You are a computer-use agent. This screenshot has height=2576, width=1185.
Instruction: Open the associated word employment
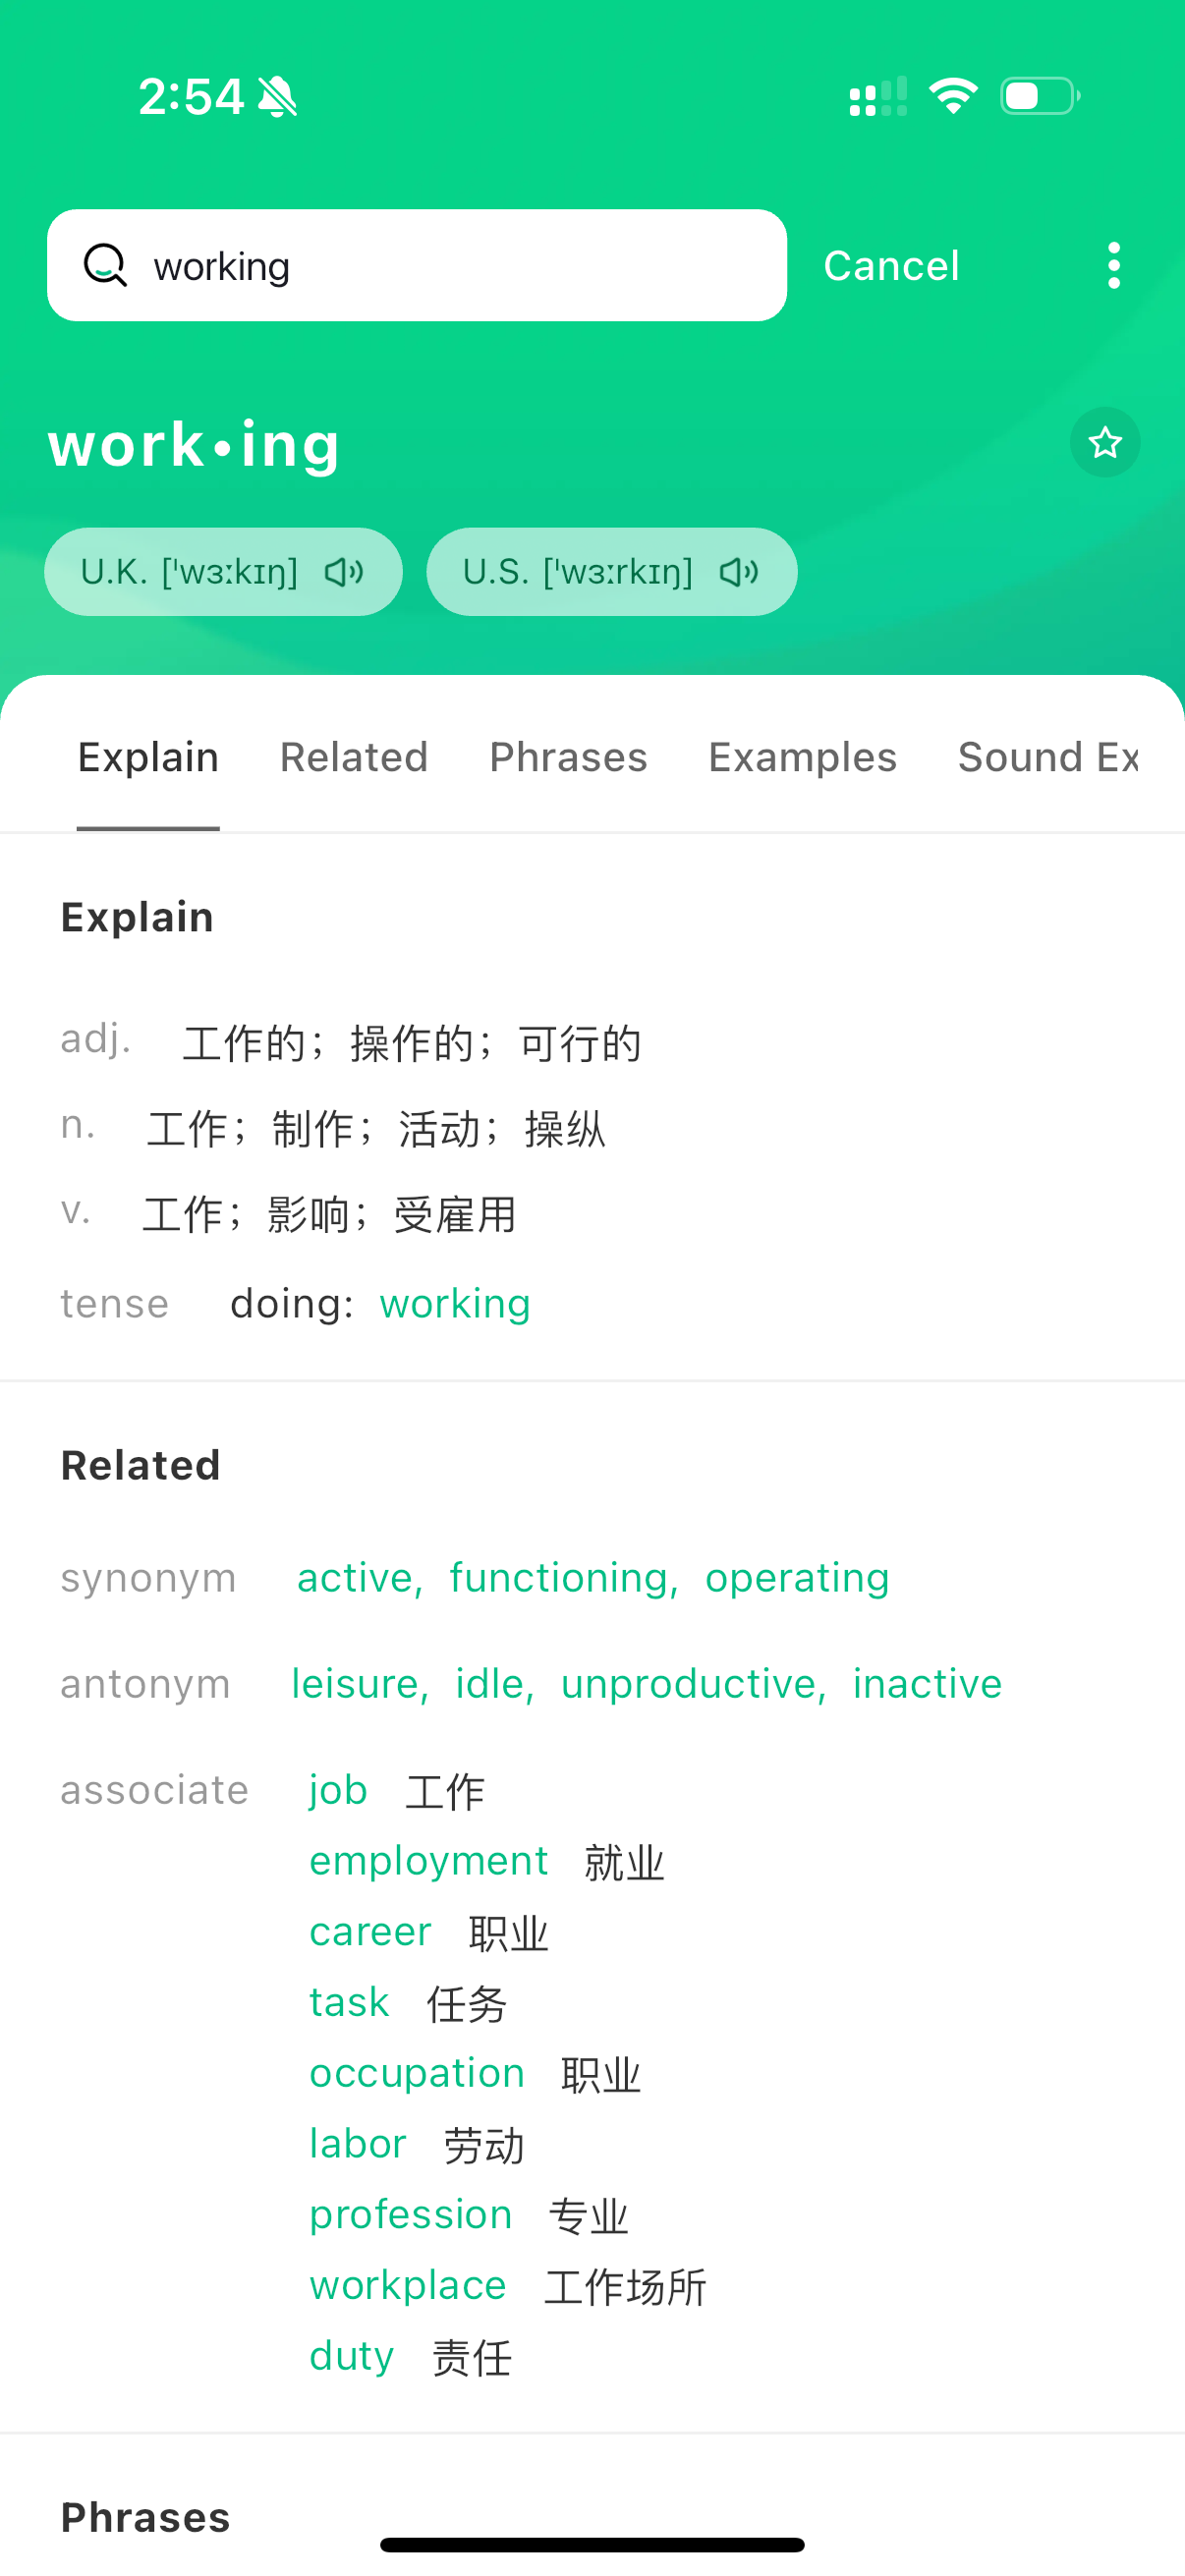coord(429,1861)
